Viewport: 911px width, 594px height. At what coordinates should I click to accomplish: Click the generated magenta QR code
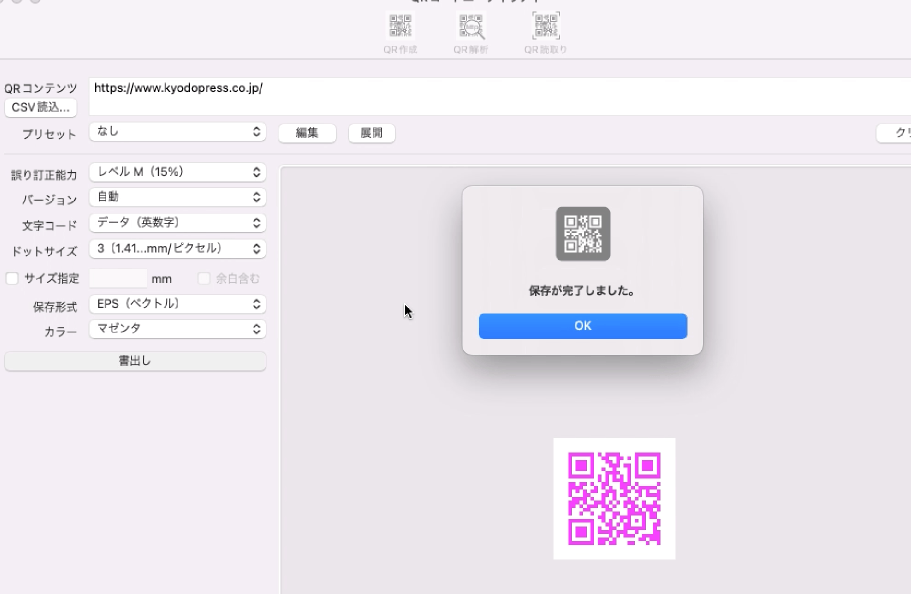pyautogui.click(x=614, y=497)
